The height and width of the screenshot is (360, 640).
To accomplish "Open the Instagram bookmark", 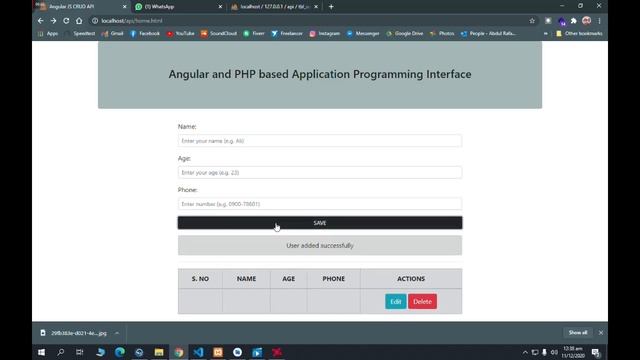I will (324, 33).
